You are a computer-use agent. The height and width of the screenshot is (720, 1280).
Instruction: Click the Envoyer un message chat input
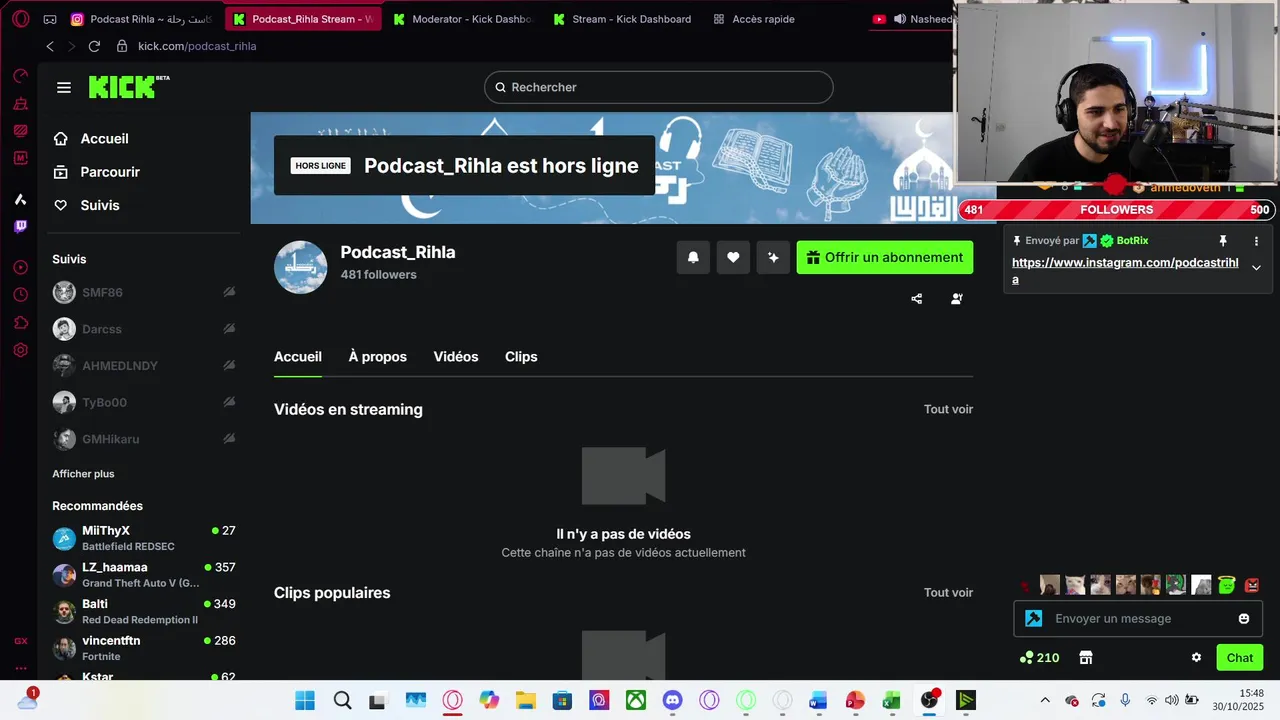pyautogui.click(x=1138, y=619)
